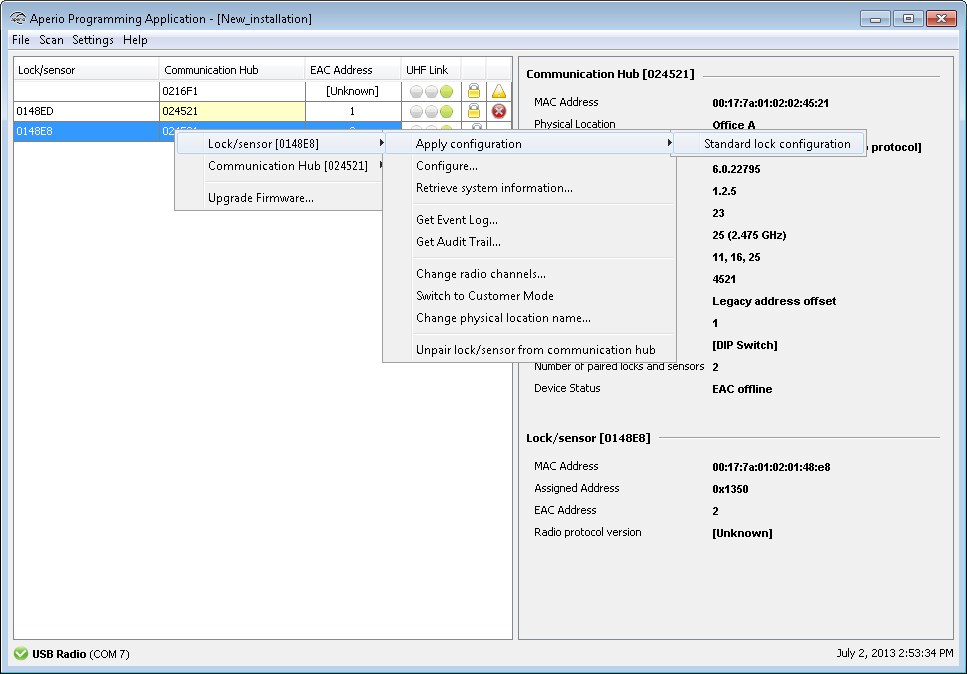
Task: Click the 25 (2.475 GHz) channel value
Action: coord(749,235)
